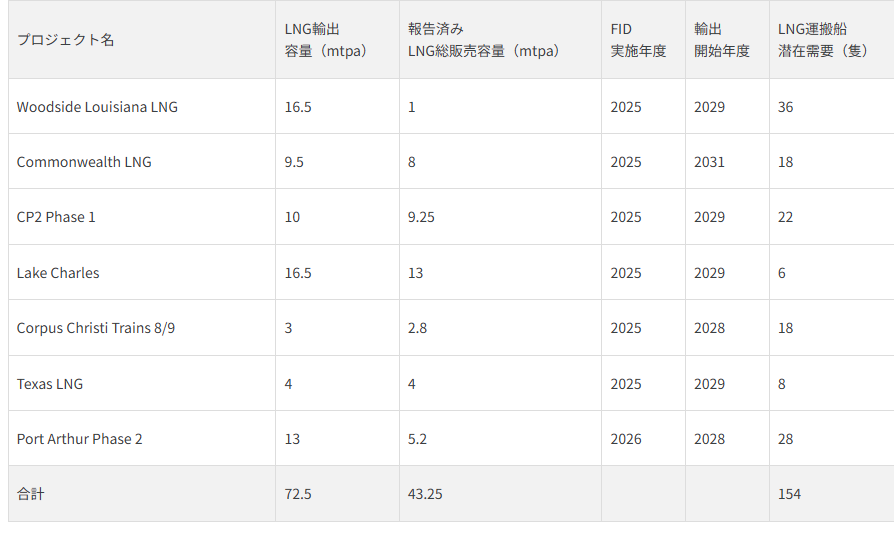Image resolution: width=894 pixels, height=536 pixels.
Task: Select the total vessel demand value 154
Action: point(789,494)
